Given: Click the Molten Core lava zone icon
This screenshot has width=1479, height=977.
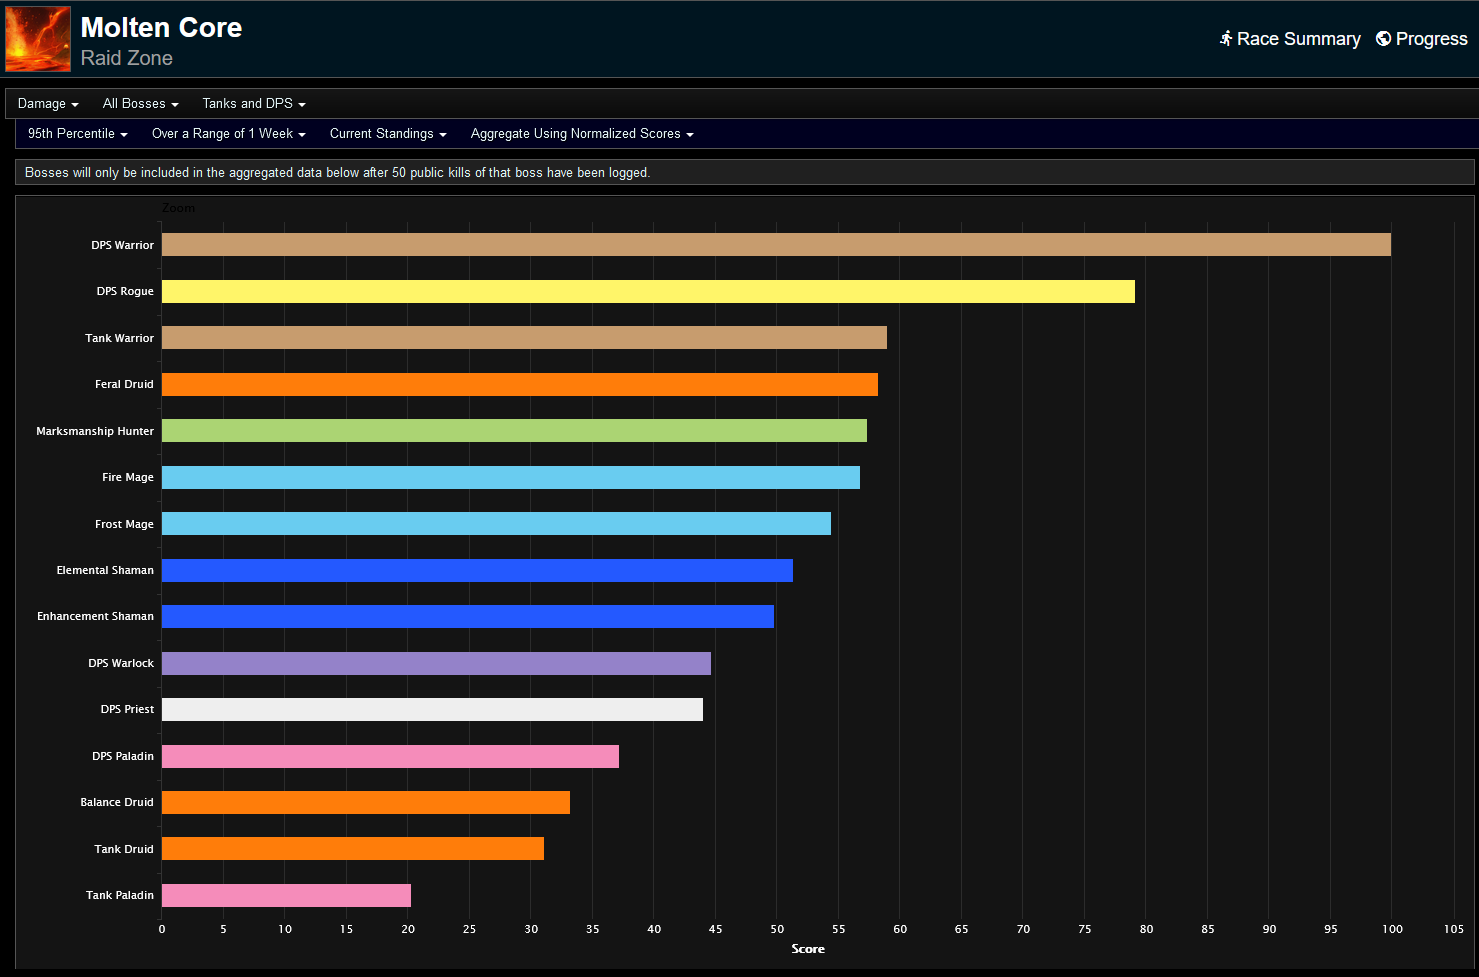Looking at the screenshot, I should tap(37, 38).
